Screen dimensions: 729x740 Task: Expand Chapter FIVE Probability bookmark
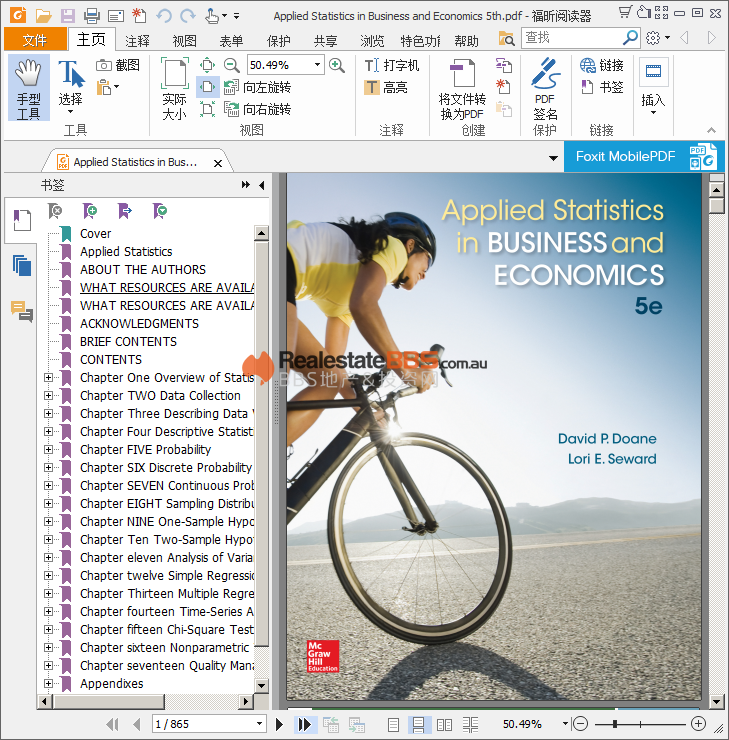click(48, 450)
